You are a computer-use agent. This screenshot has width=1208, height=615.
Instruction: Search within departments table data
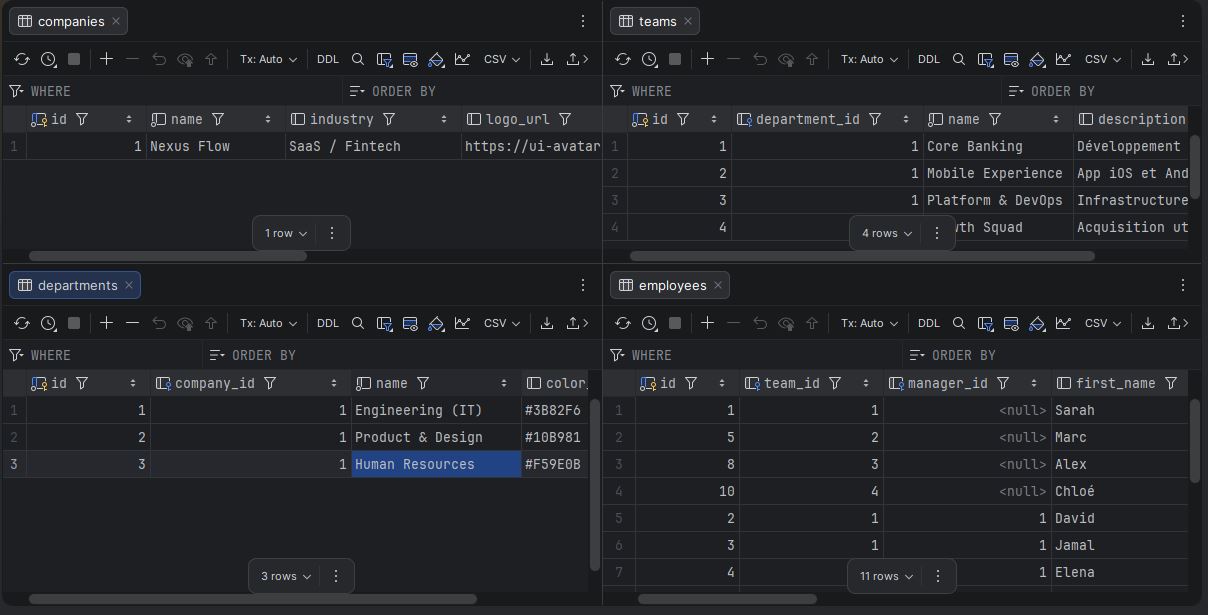357,323
